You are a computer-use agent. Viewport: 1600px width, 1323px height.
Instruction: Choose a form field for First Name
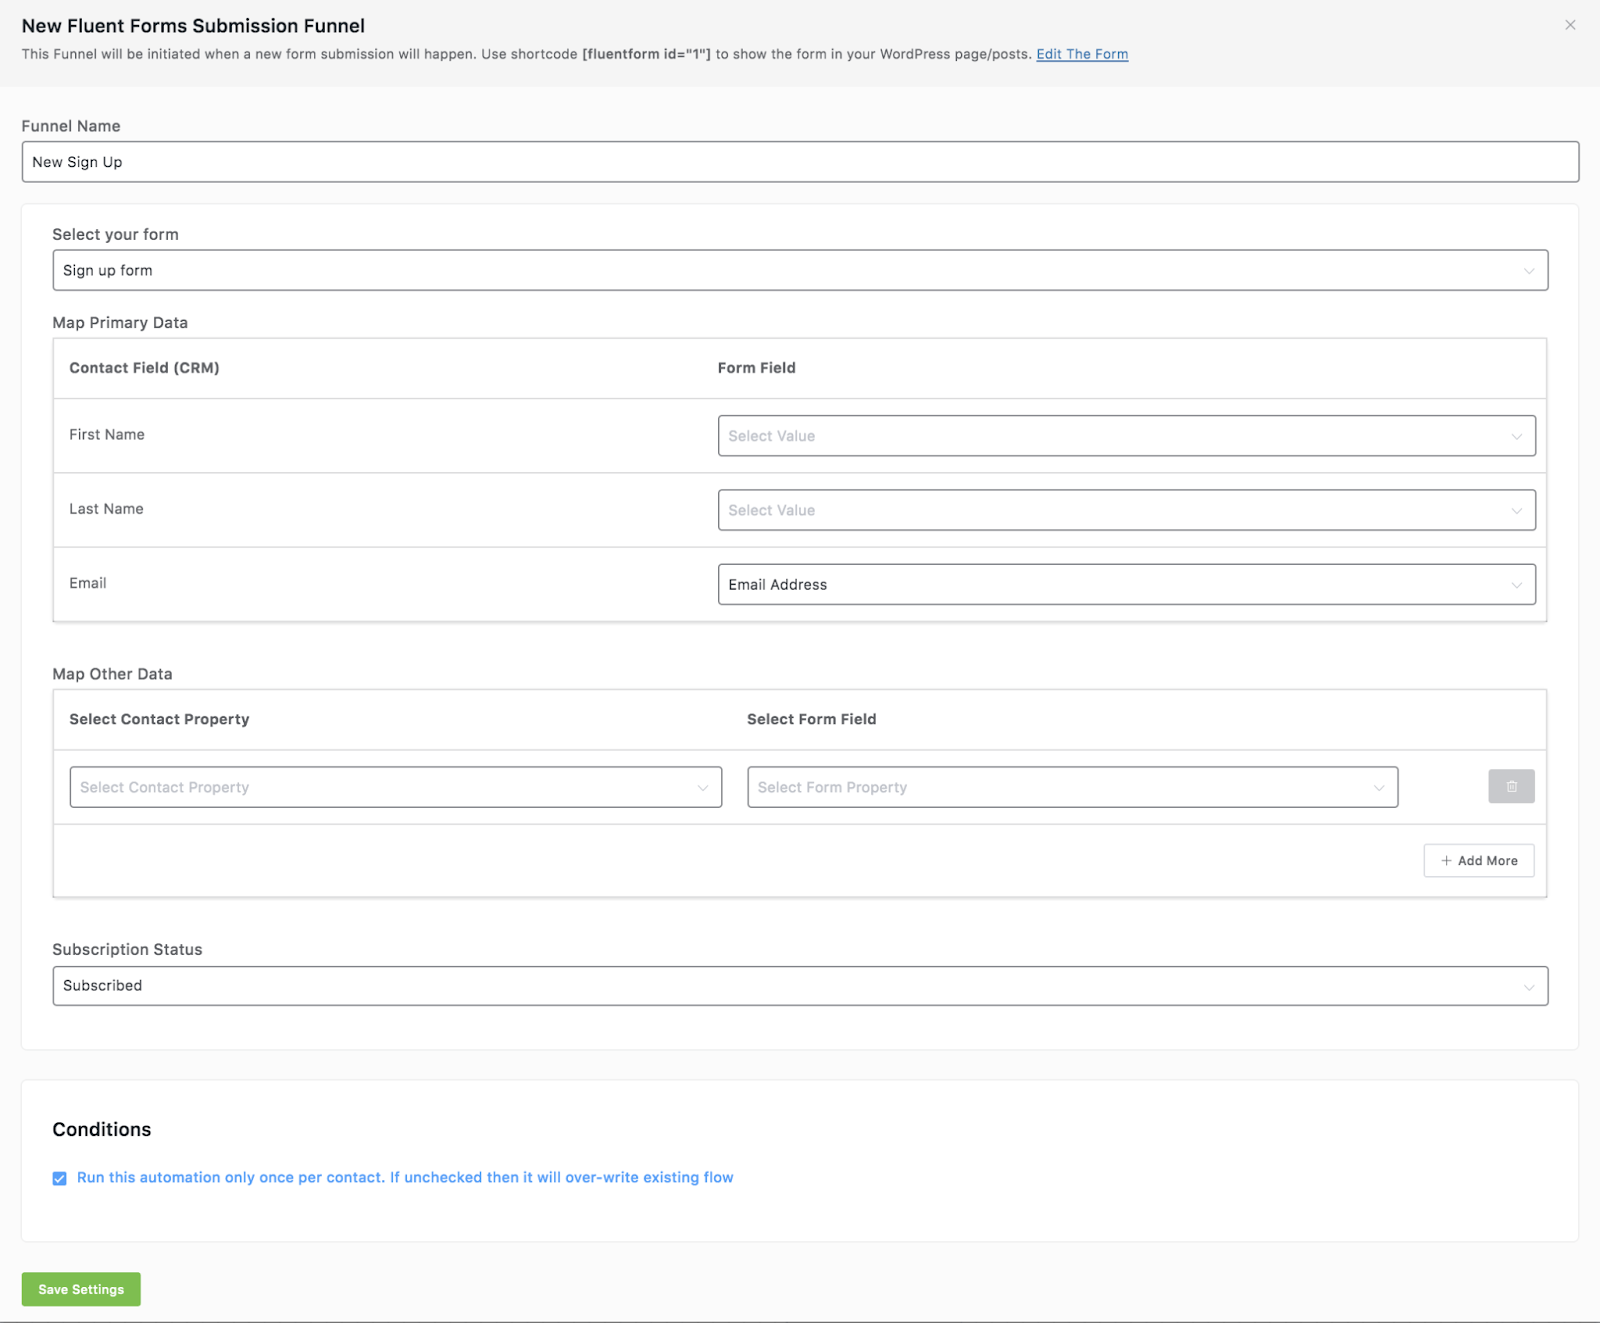pos(1126,436)
